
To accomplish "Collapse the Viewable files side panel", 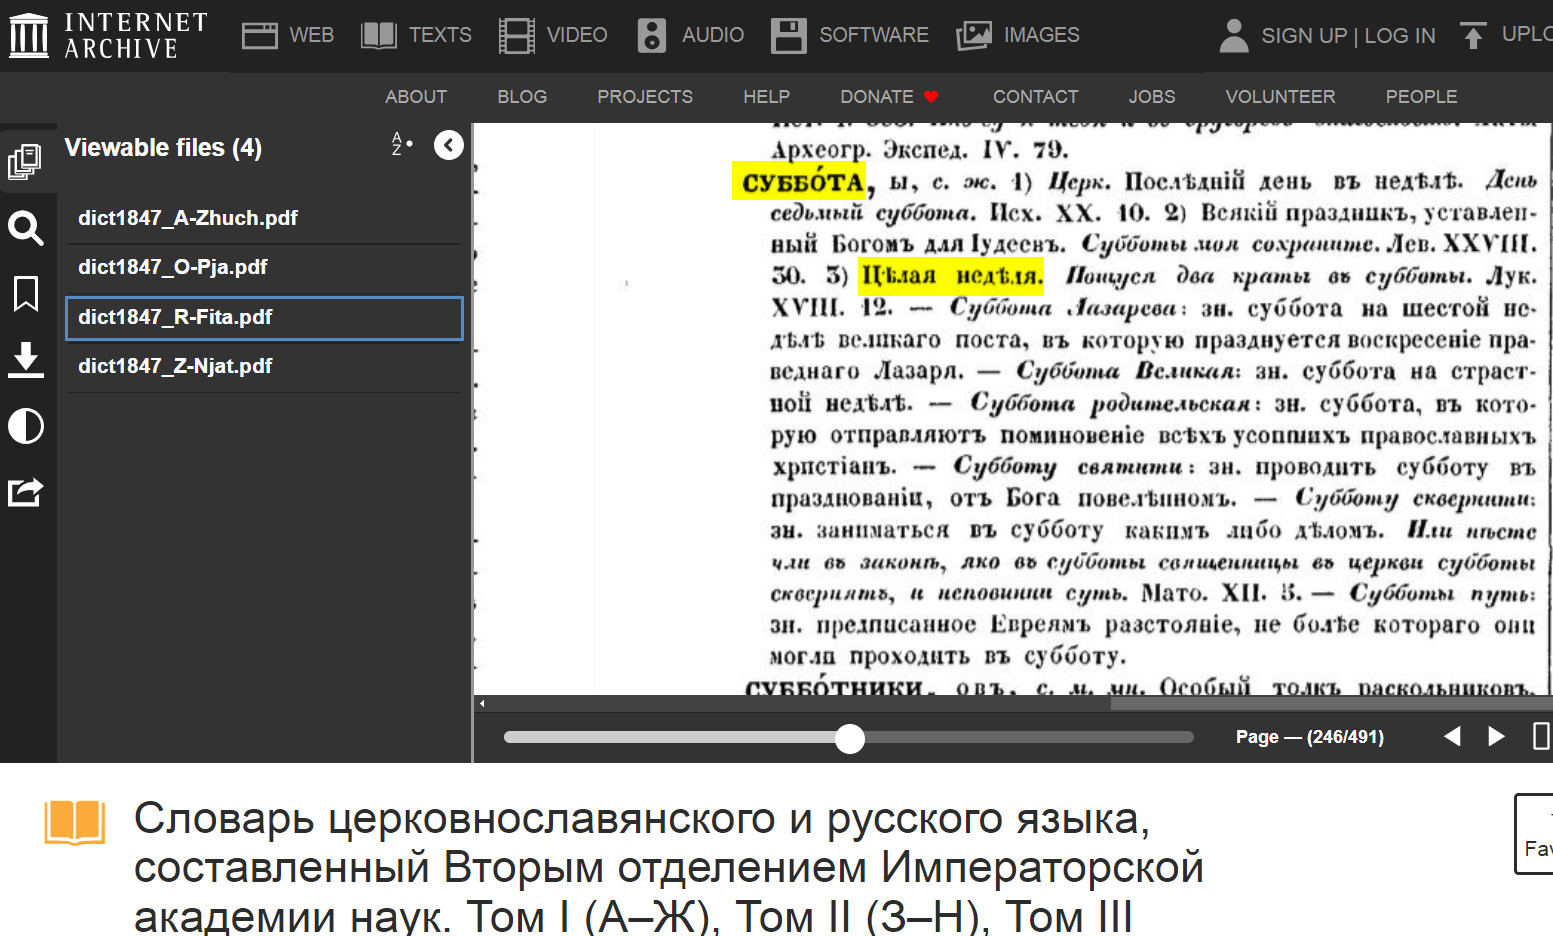I will point(449,145).
